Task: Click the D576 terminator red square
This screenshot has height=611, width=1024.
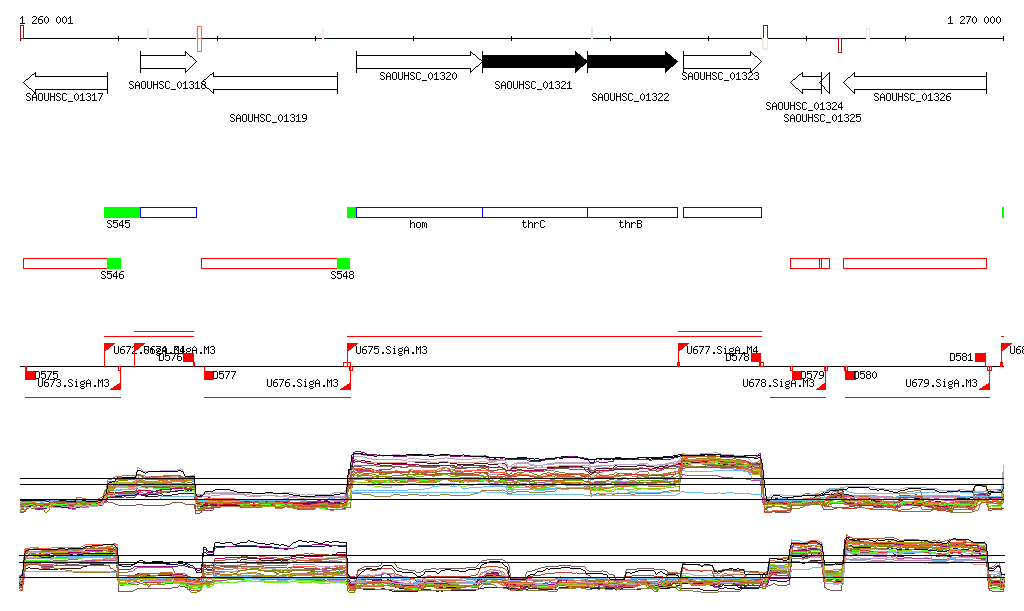Action: click(x=189, y=357)
